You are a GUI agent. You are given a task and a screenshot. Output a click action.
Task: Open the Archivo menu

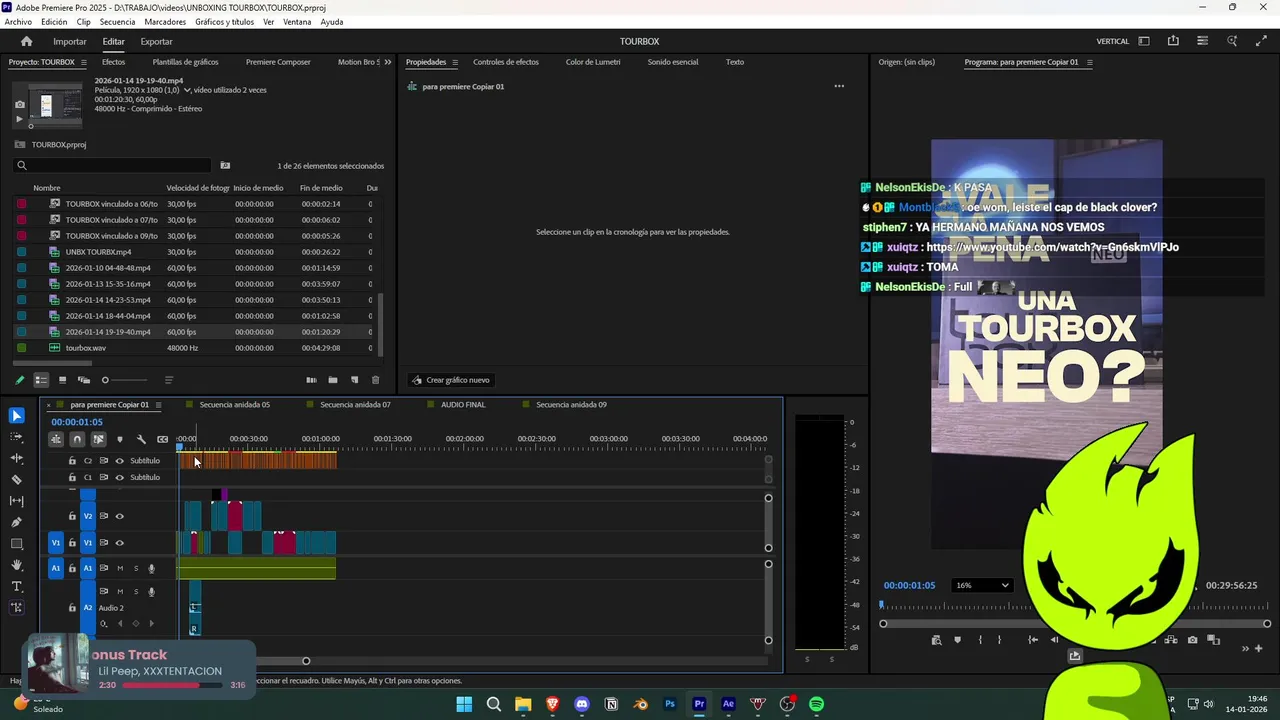coord(18,21)
